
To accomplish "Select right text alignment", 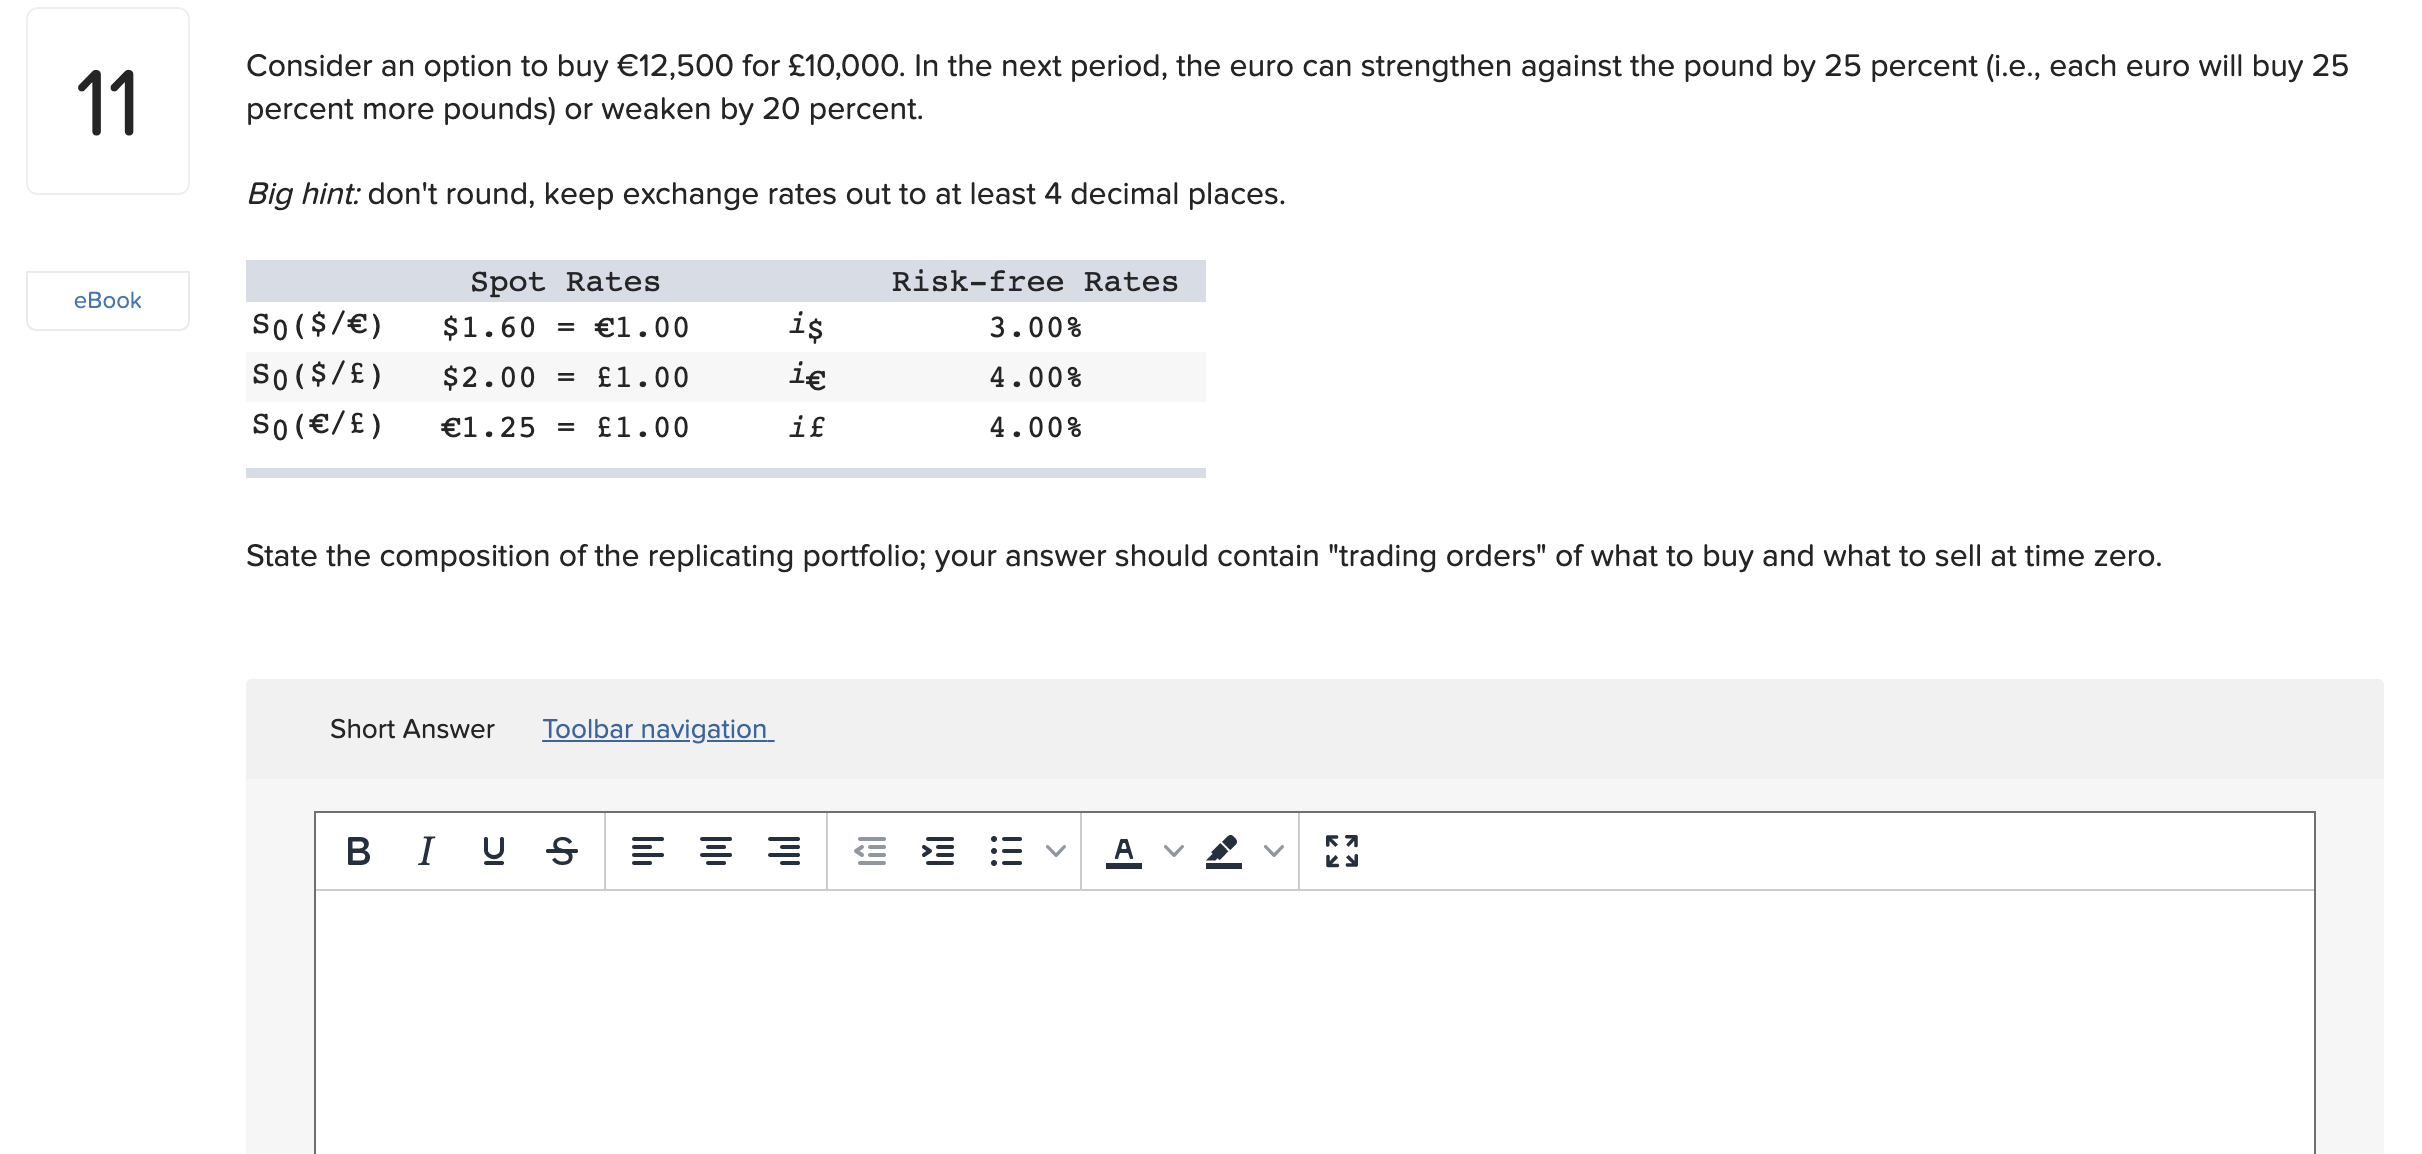I will (785, 851).
